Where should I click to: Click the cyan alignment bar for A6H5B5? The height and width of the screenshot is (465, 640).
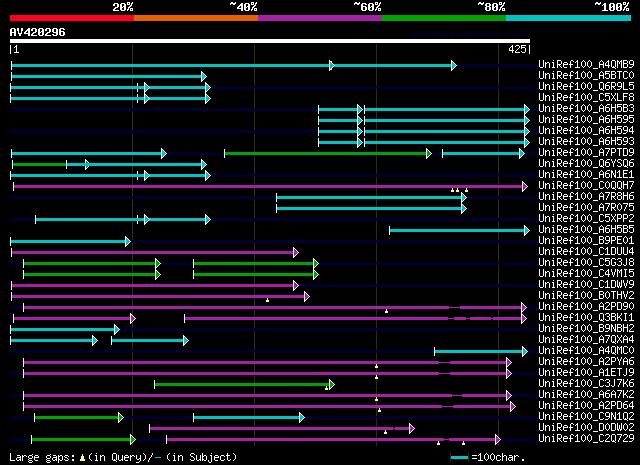[459, 231]
